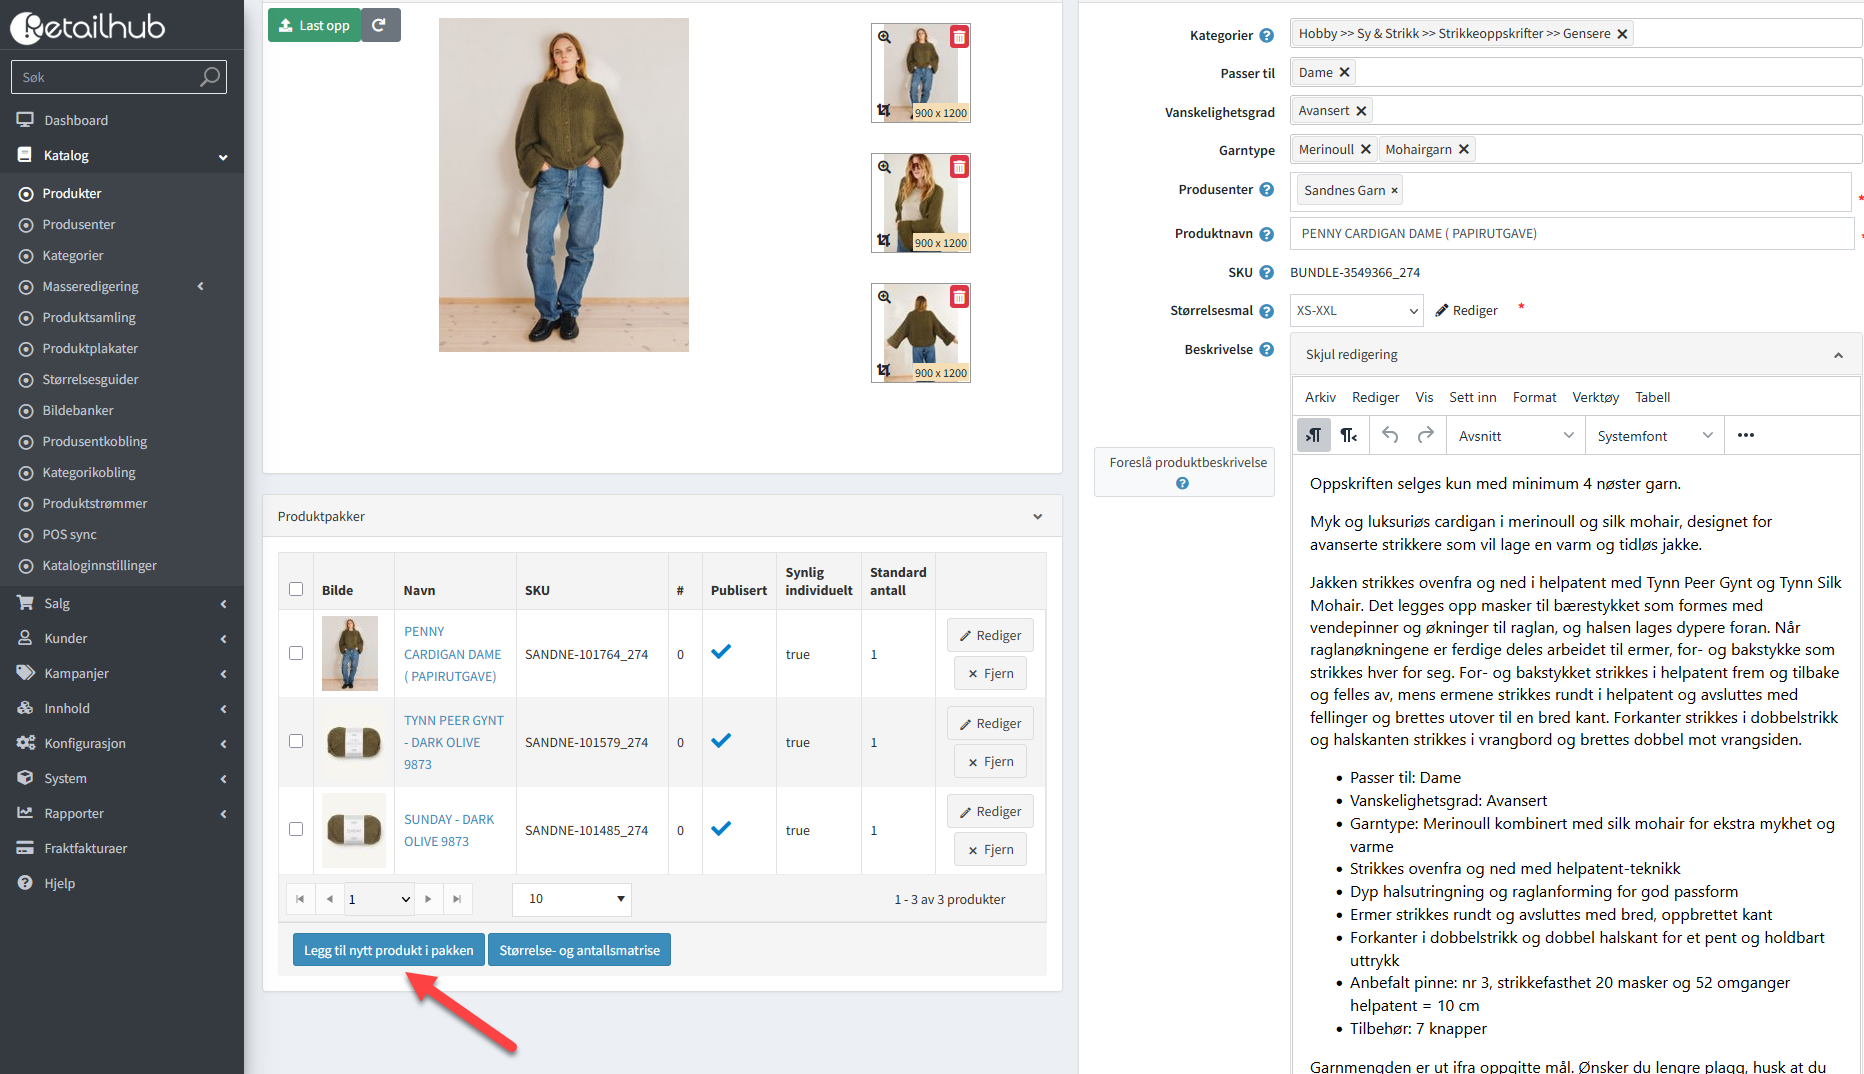Zoom the second thumbnail with magnifier icon

884,167
